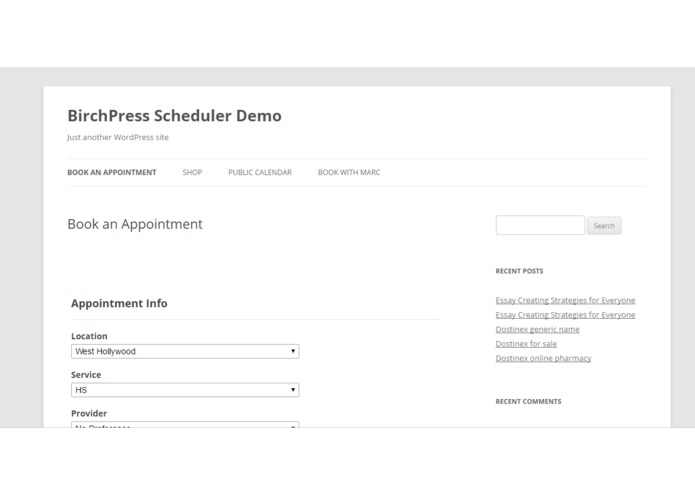
Task: Open the Location dropdown showing West Hollywood
Action: pos(185,351)
